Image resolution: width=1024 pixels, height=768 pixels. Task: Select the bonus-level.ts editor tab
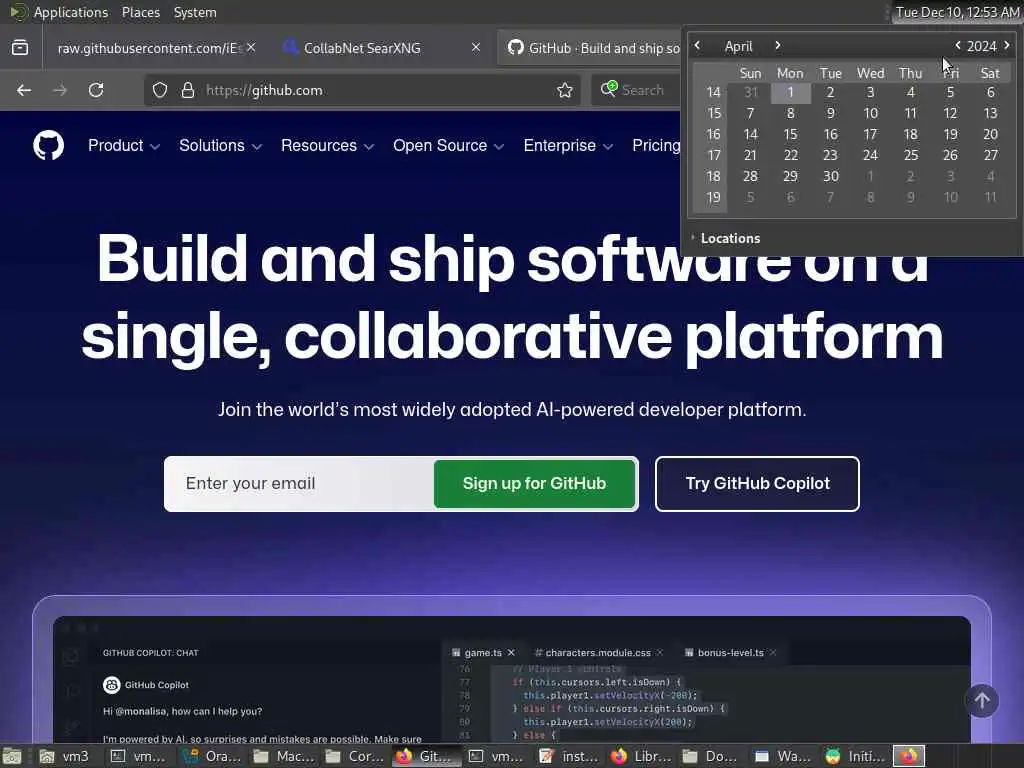click(x=730, y=652)
